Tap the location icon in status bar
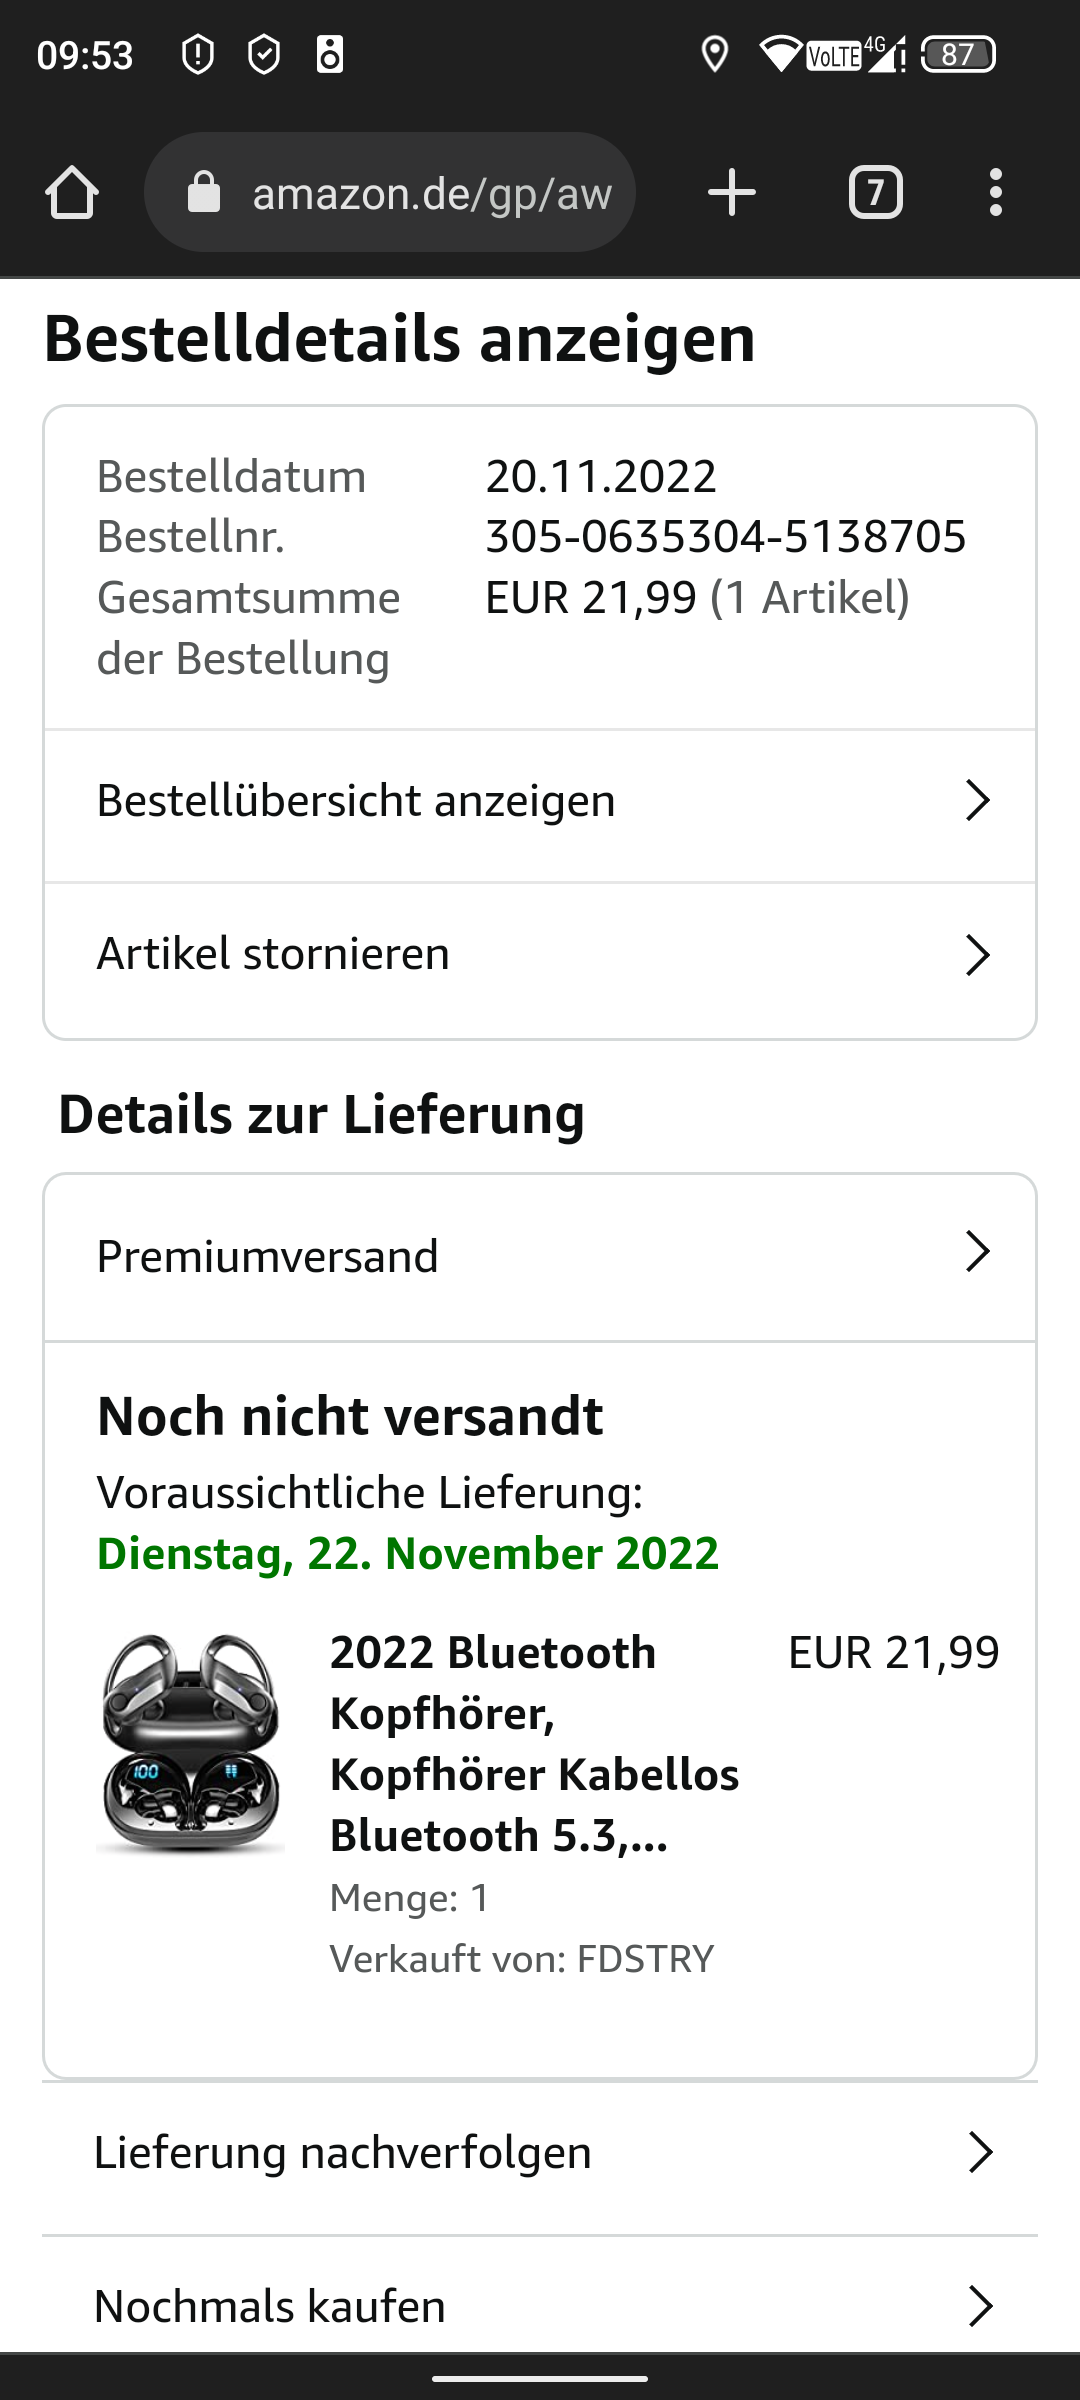This screenshot has width=1080, height=2400. pyautogui.click(x=714, y=54)
